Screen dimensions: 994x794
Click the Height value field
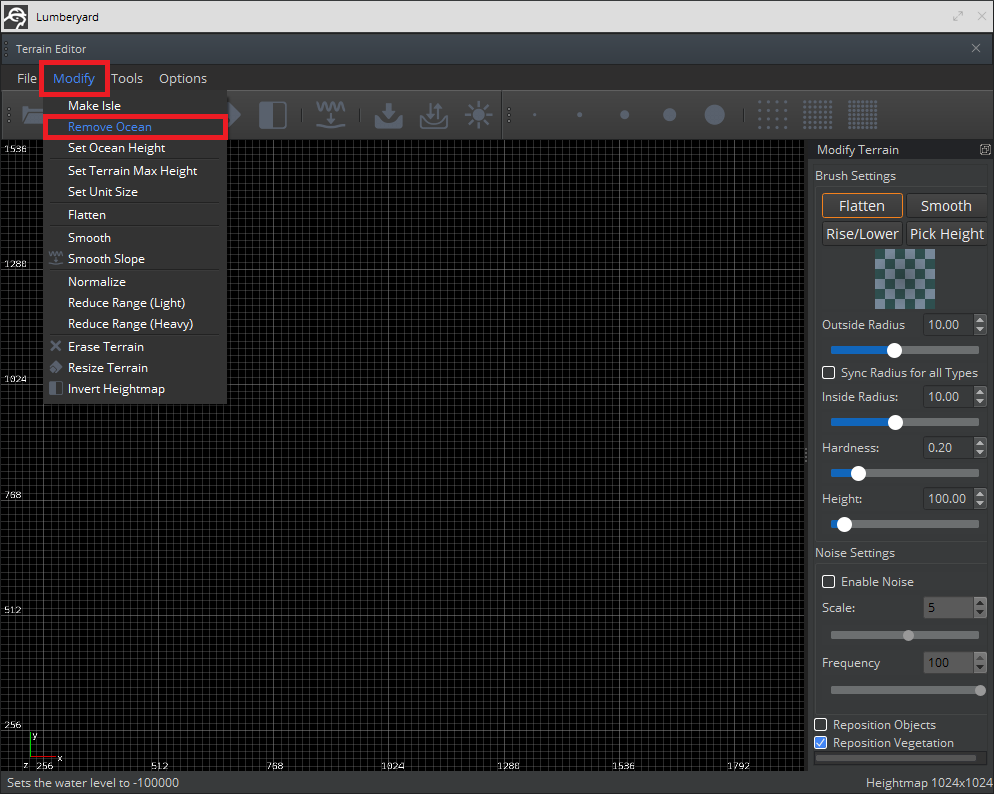[x=948, y=499]
